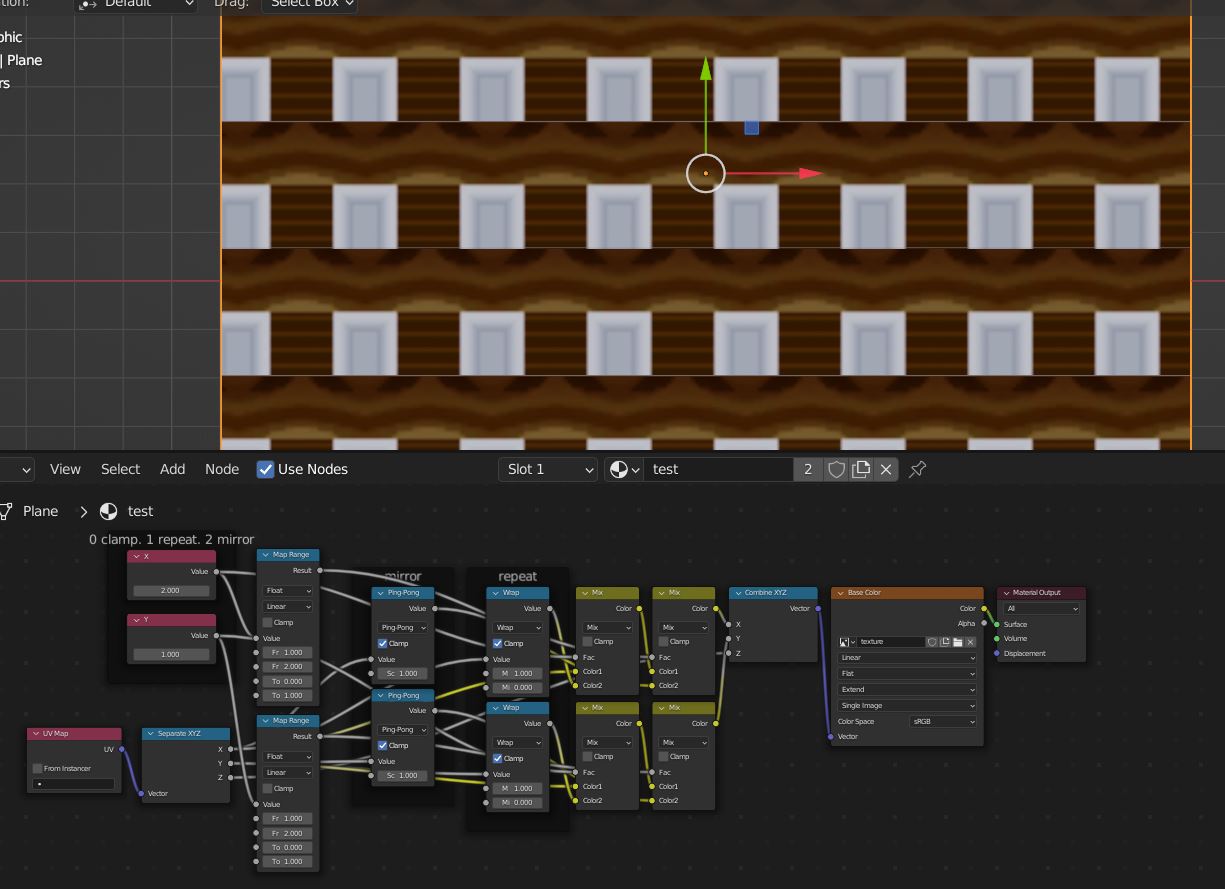This screenshot has height=889, width=1225.
Task: Open image browse icon in Base Color node
Action: tap(847, 642)
